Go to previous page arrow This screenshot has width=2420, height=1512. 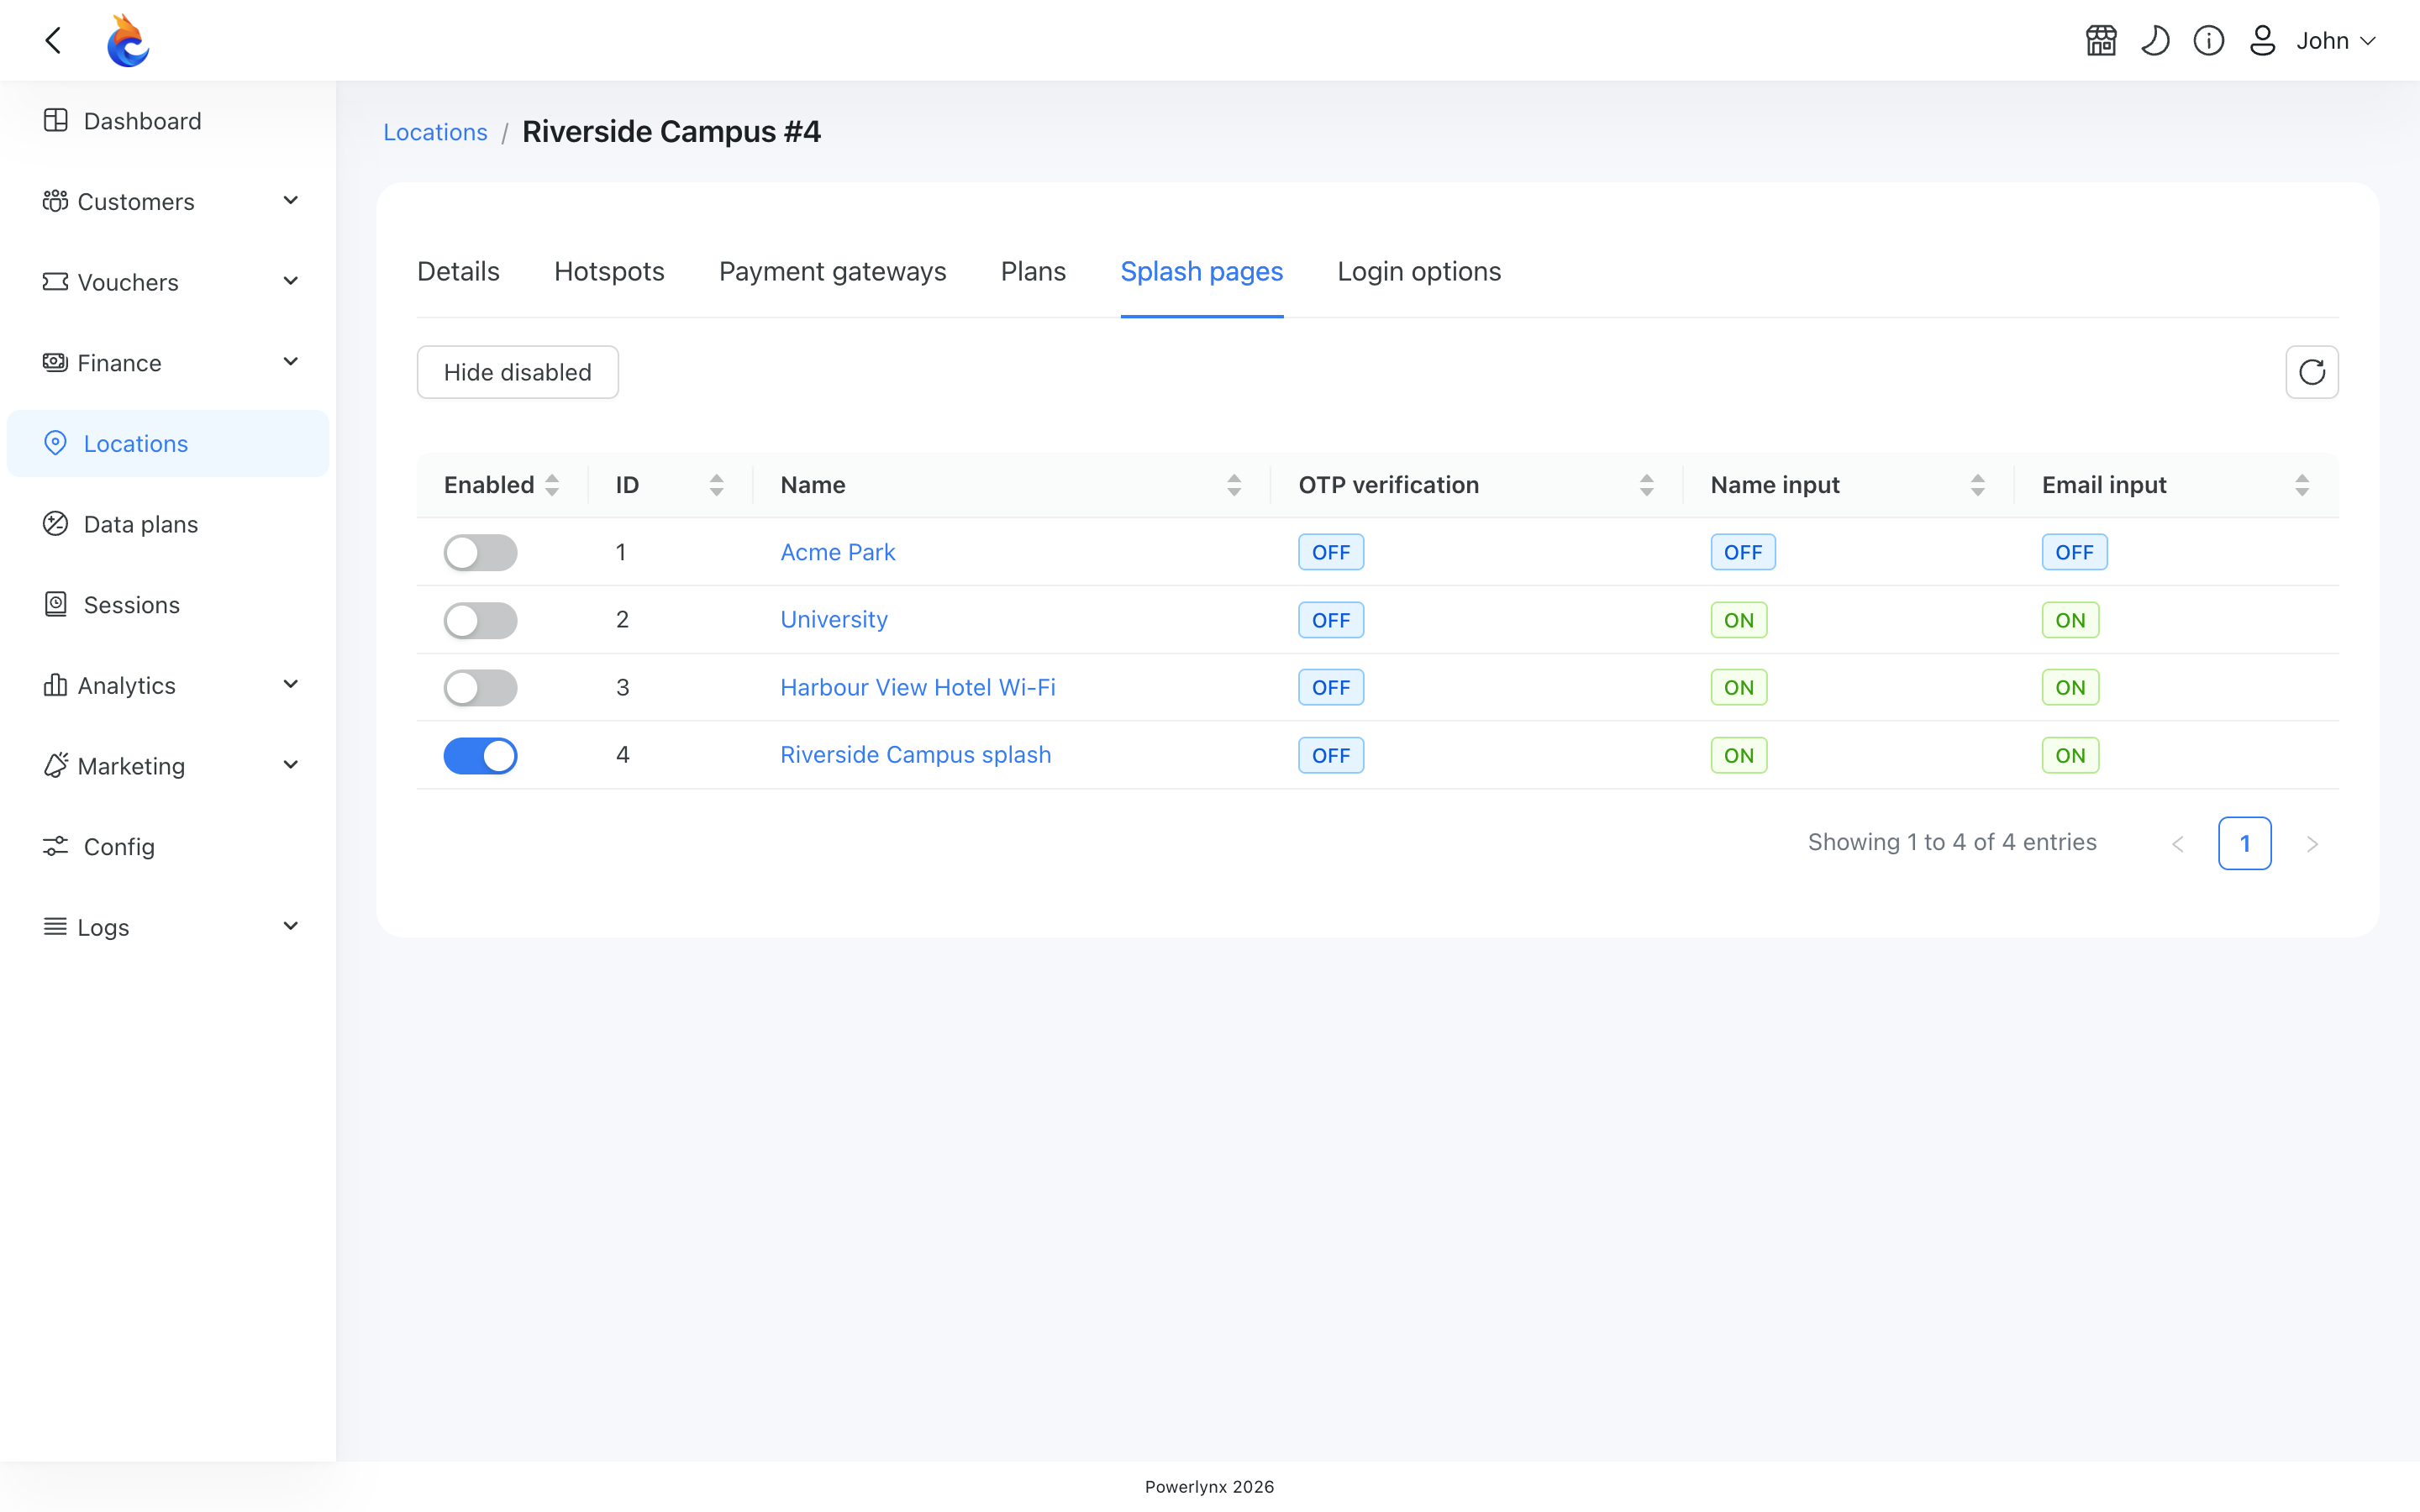pos(2178,843)
